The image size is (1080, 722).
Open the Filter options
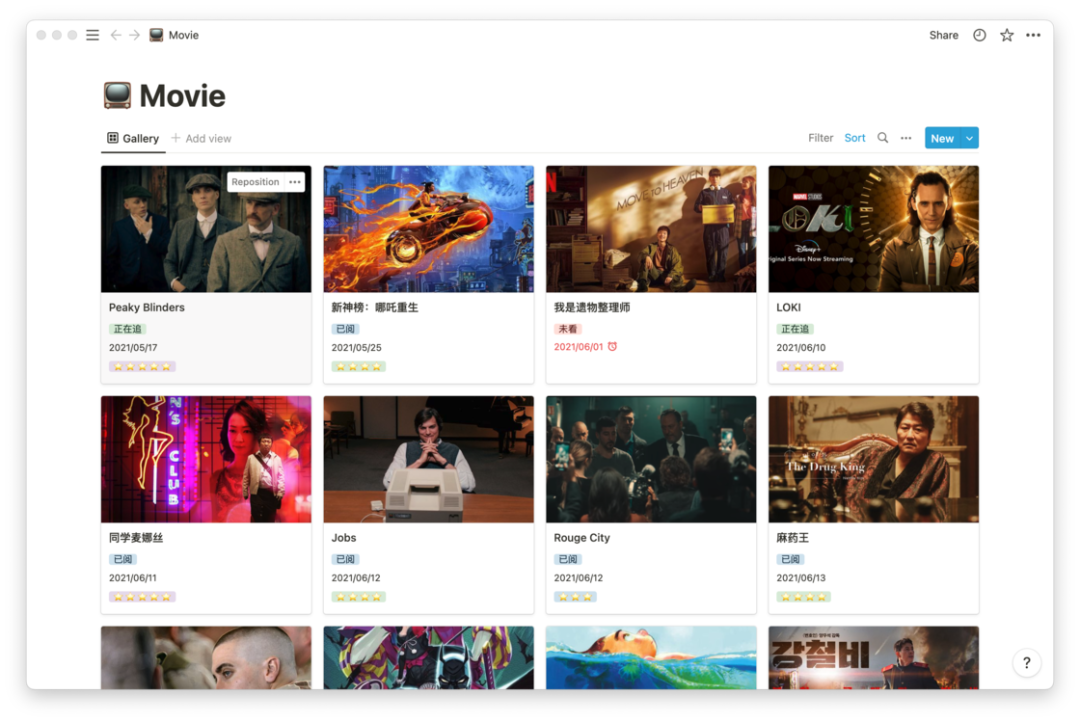click(820, 138)
